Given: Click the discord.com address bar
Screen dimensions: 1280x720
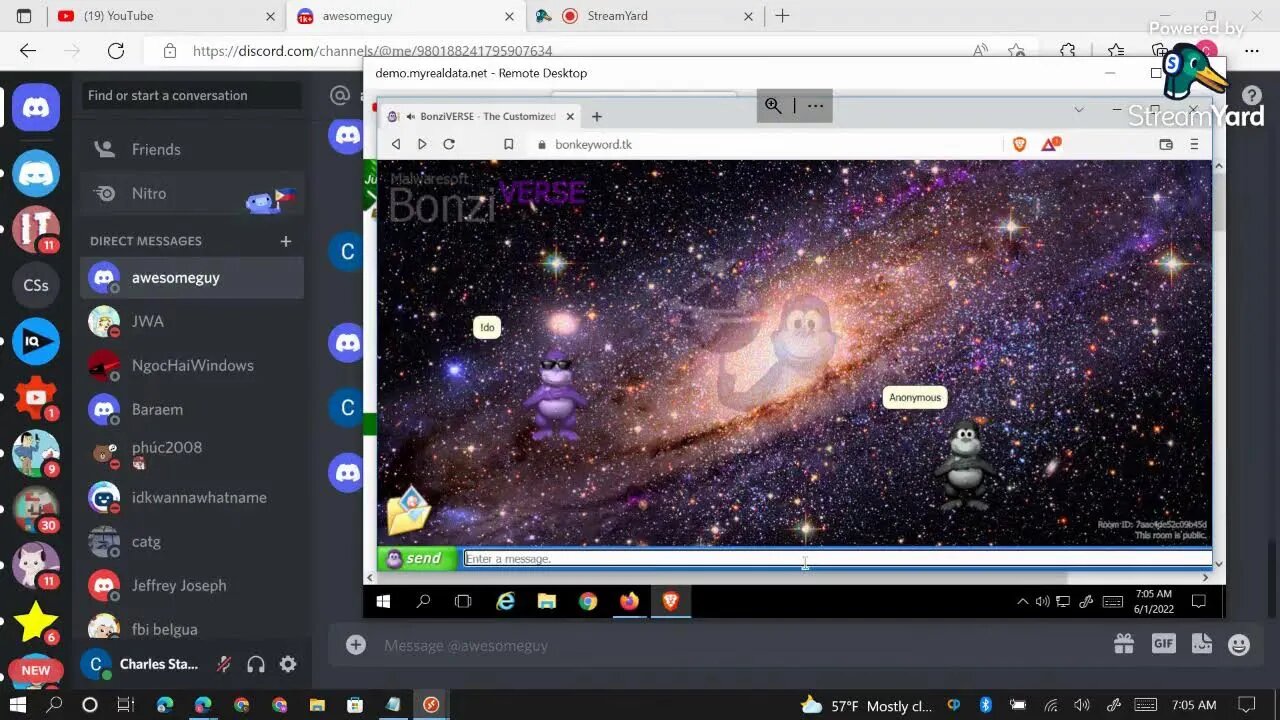Looking at the screenshot, I should click(x=560, y=51).
